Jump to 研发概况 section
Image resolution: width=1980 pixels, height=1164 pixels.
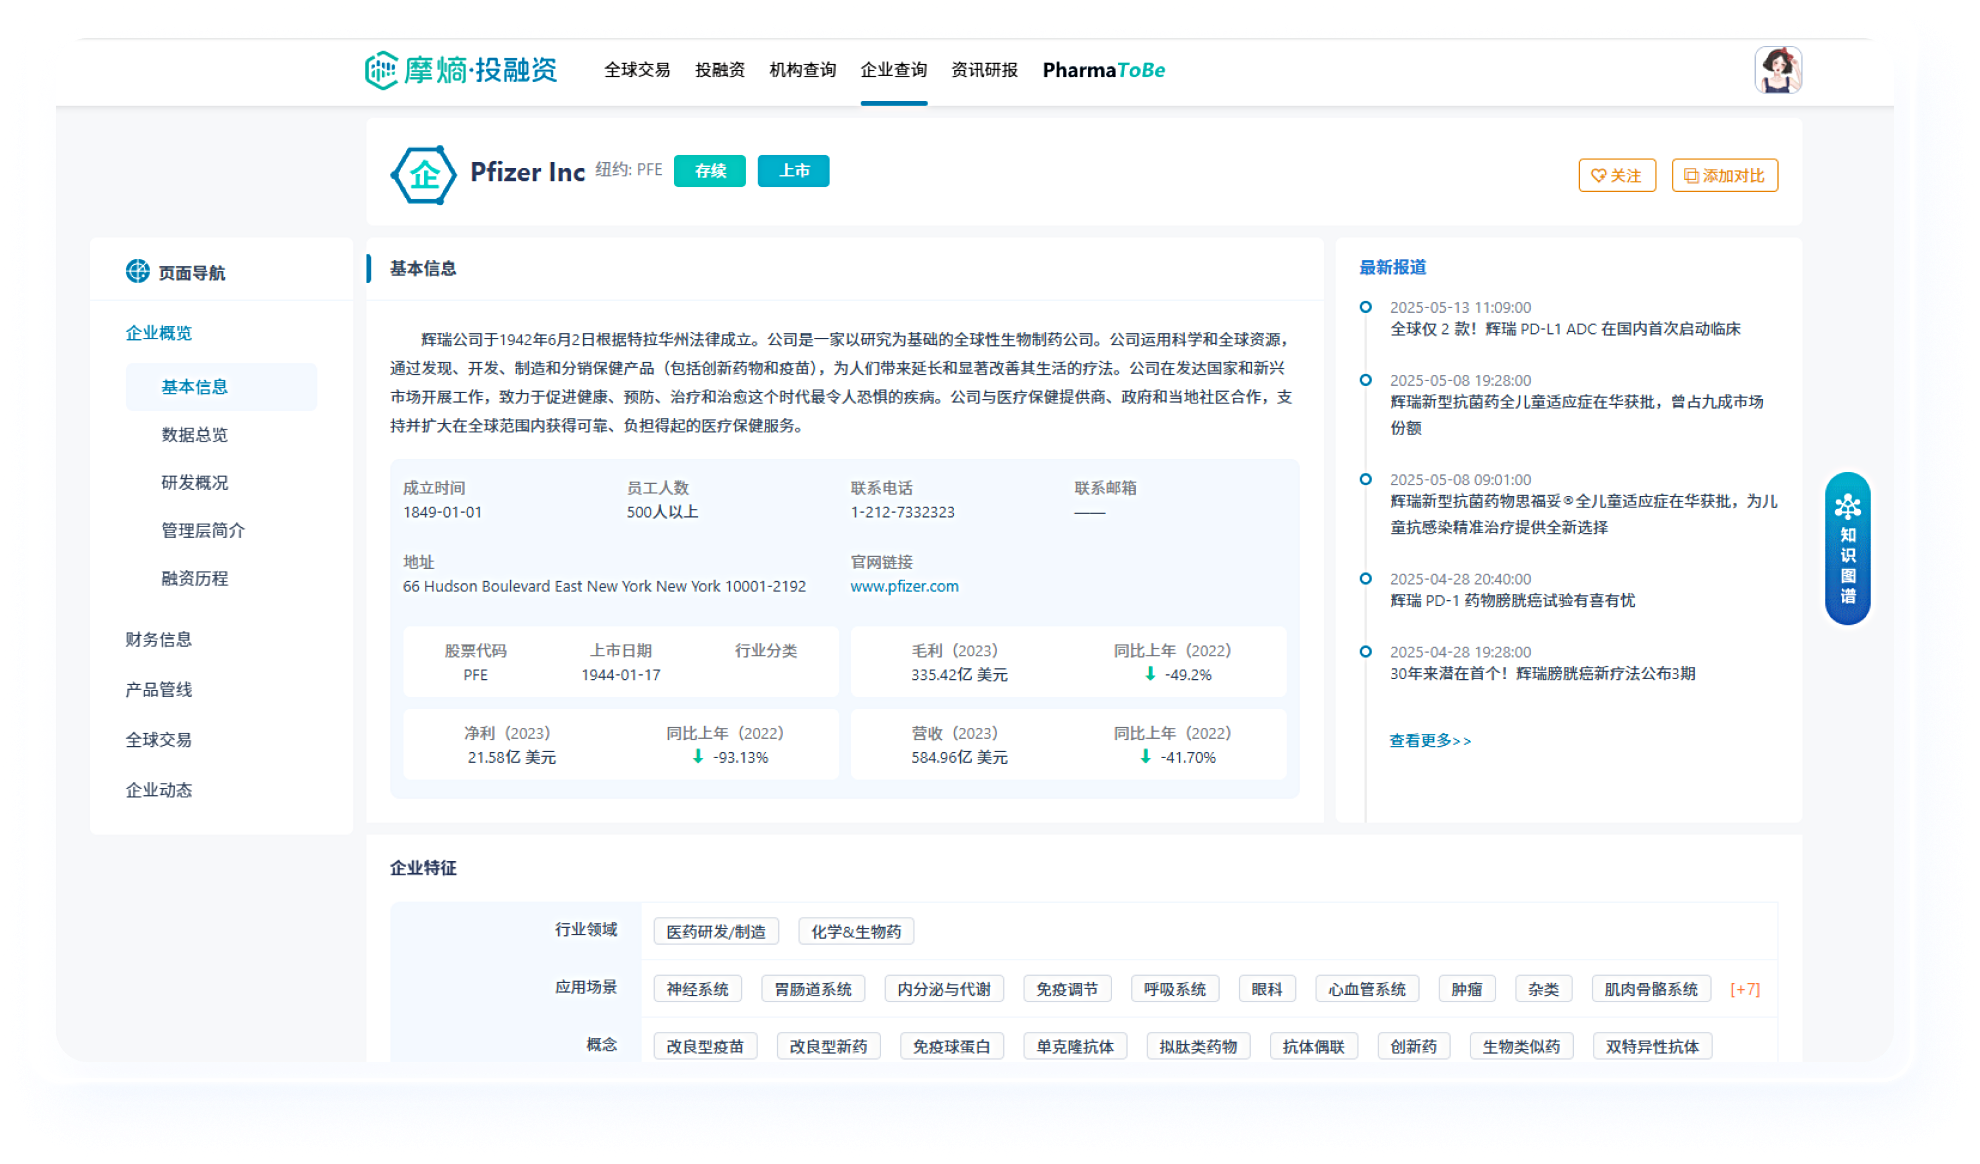pos(195,483)
